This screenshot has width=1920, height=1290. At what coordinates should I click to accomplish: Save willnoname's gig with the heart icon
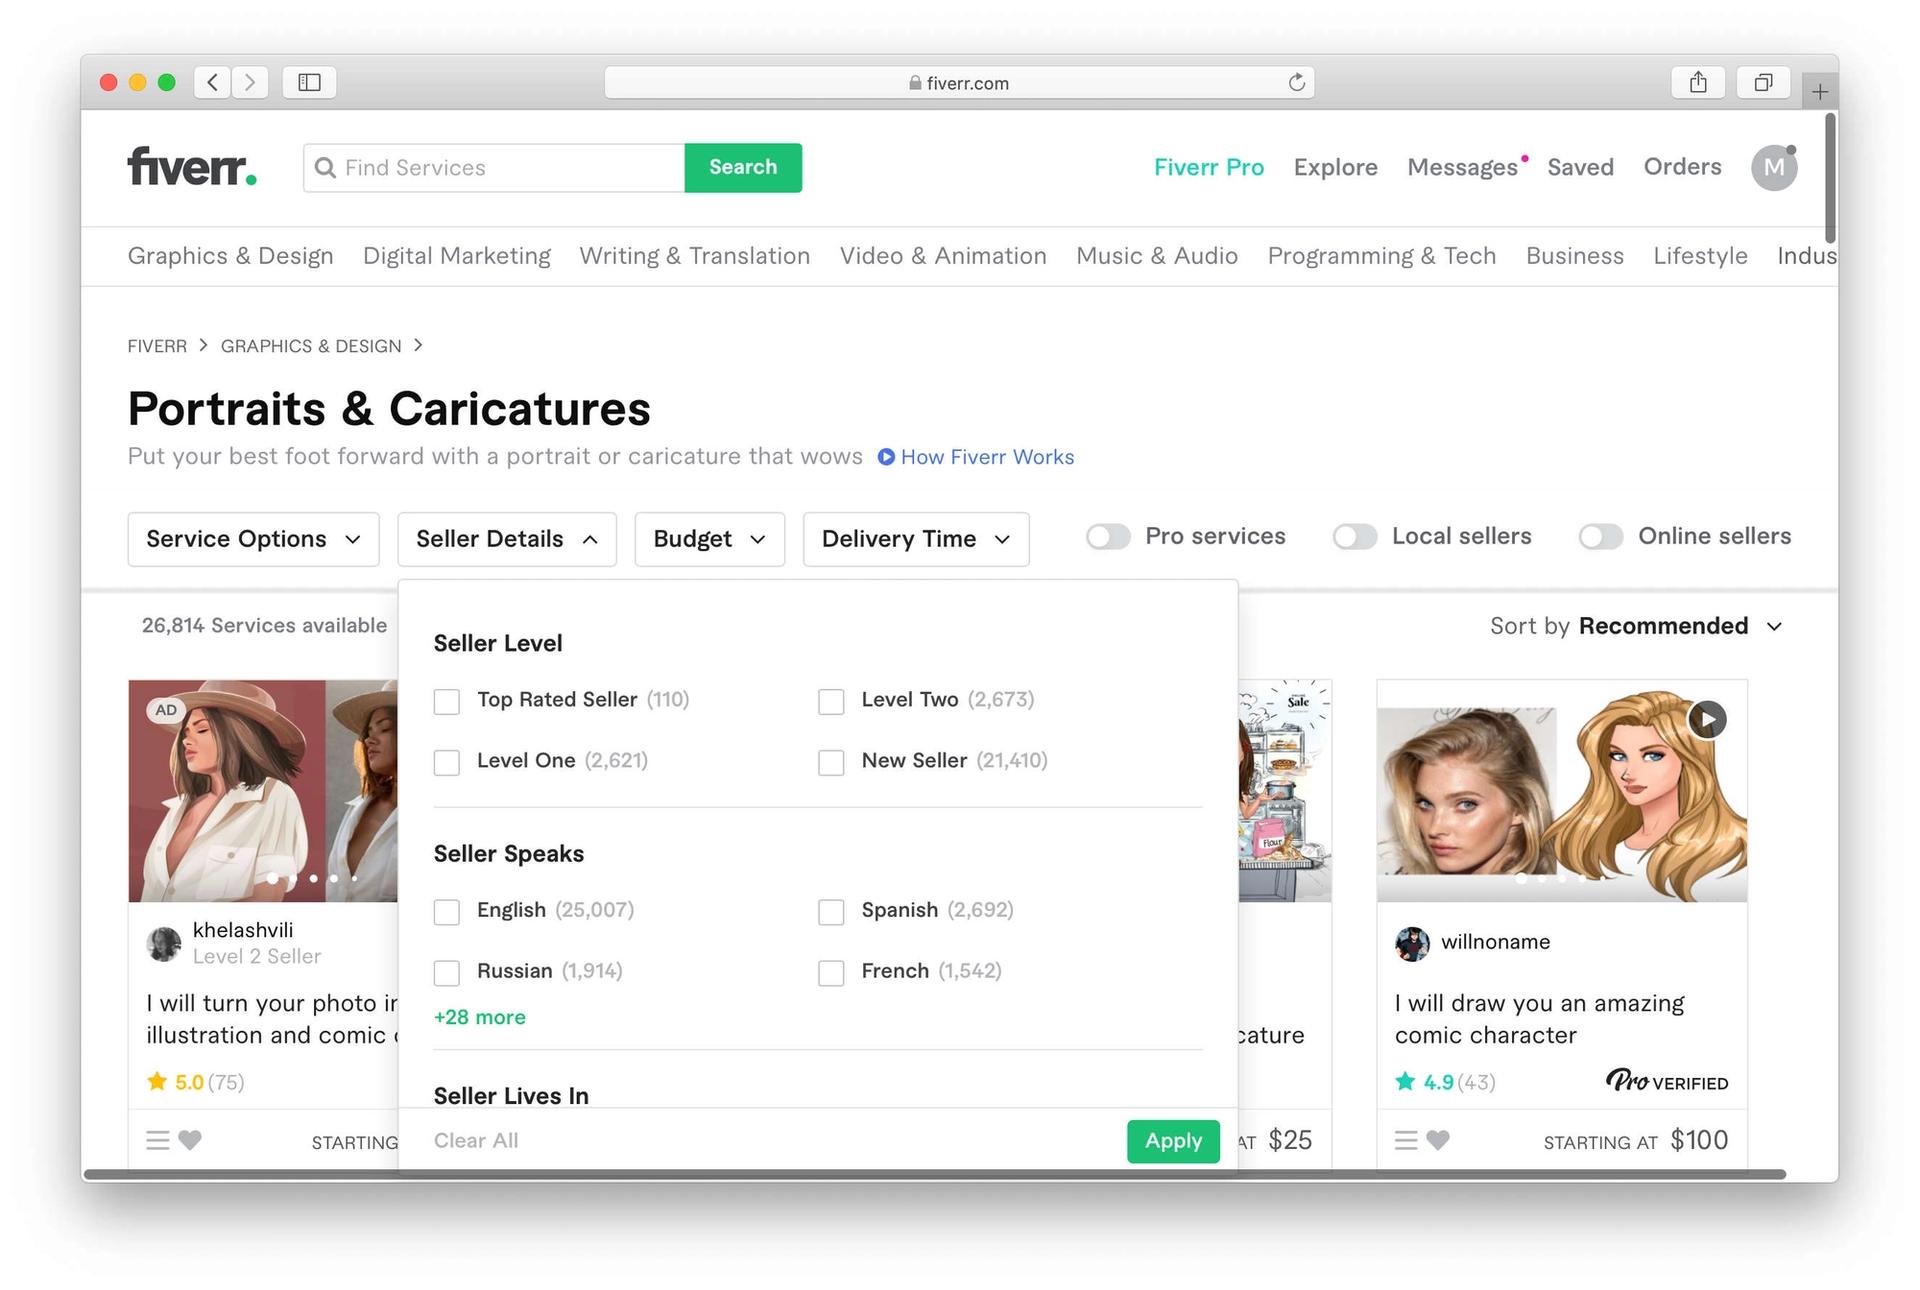click(x=1438, y=1140)
